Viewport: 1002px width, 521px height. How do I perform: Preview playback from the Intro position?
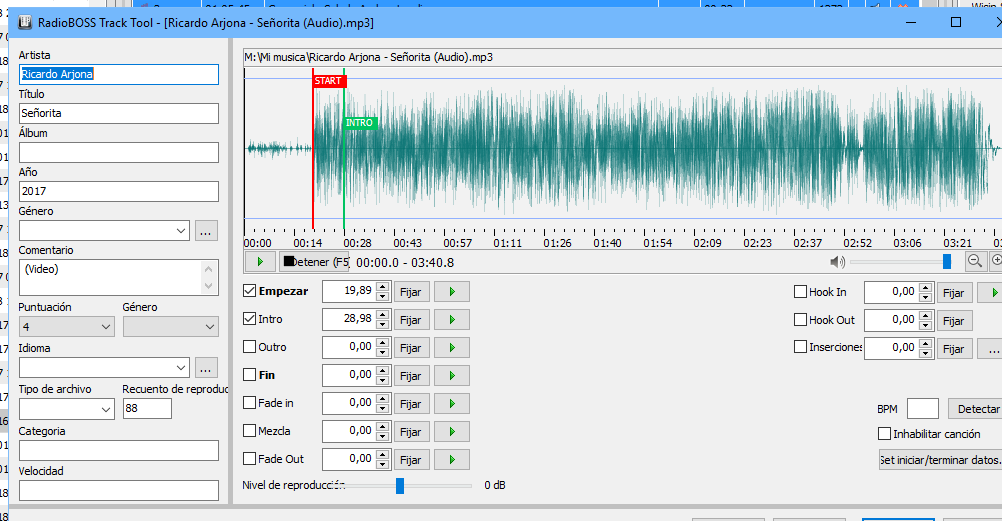452,320
